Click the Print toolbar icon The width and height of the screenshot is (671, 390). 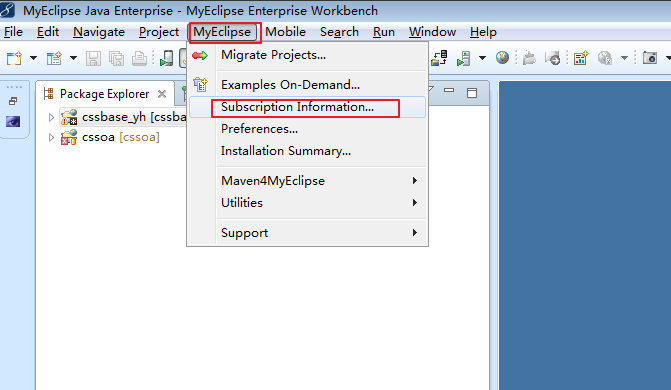click(139, 58)
